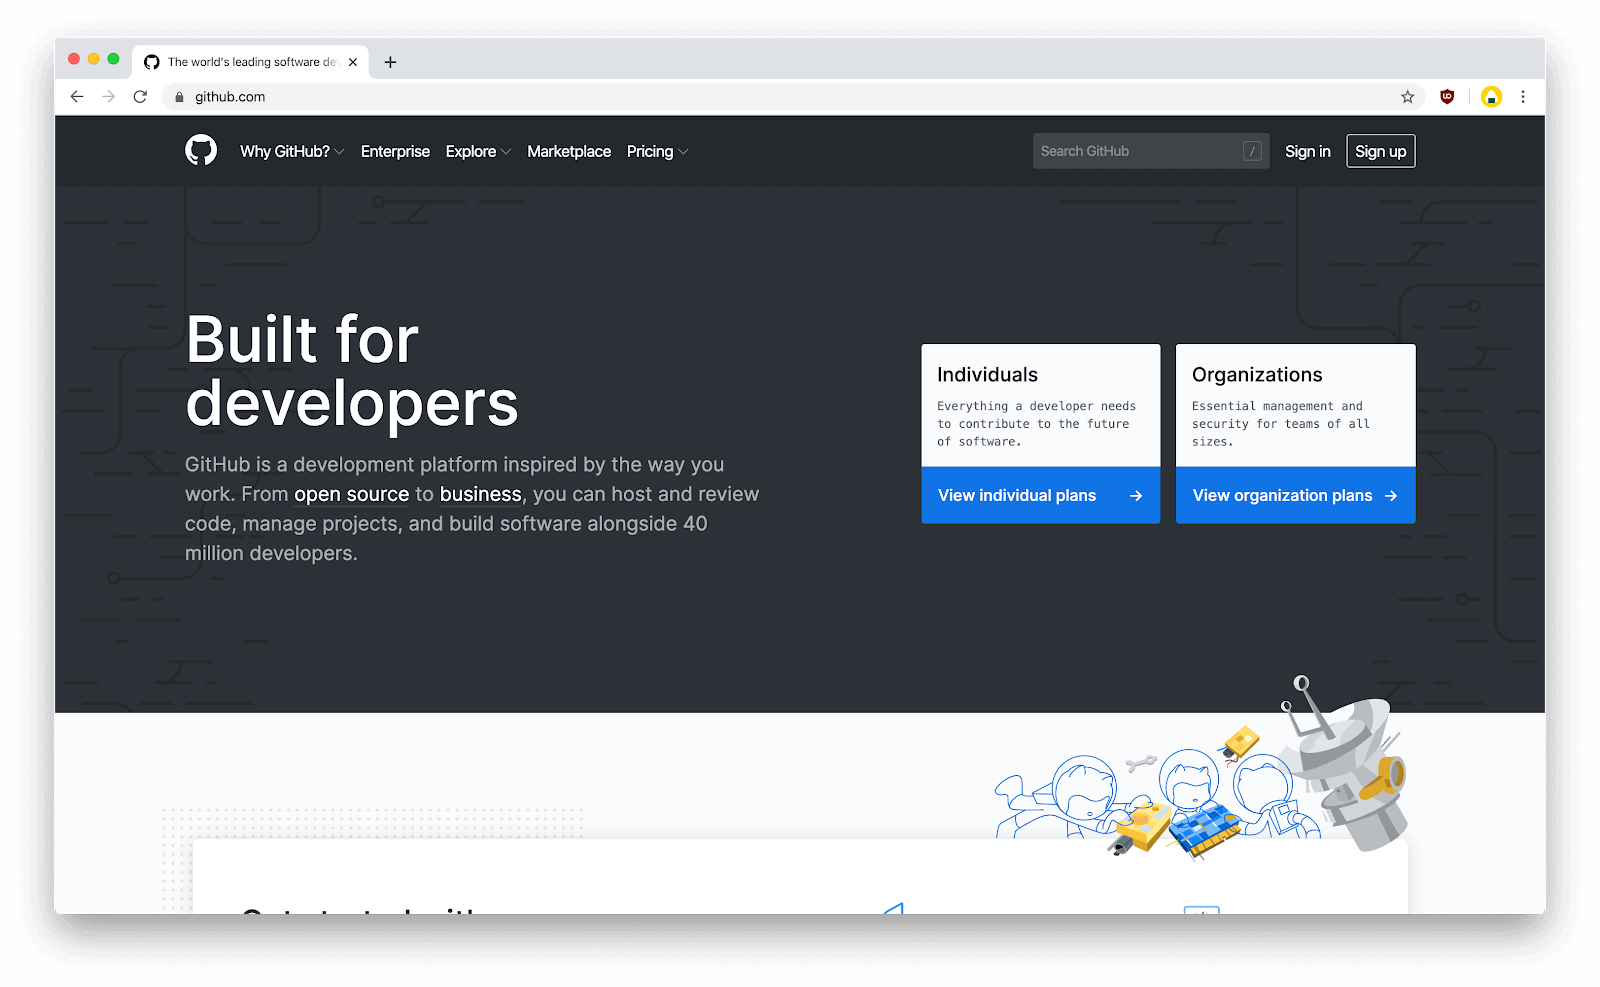Click the slash shortcut icon in search
1600x987 pixels.
1251,151
